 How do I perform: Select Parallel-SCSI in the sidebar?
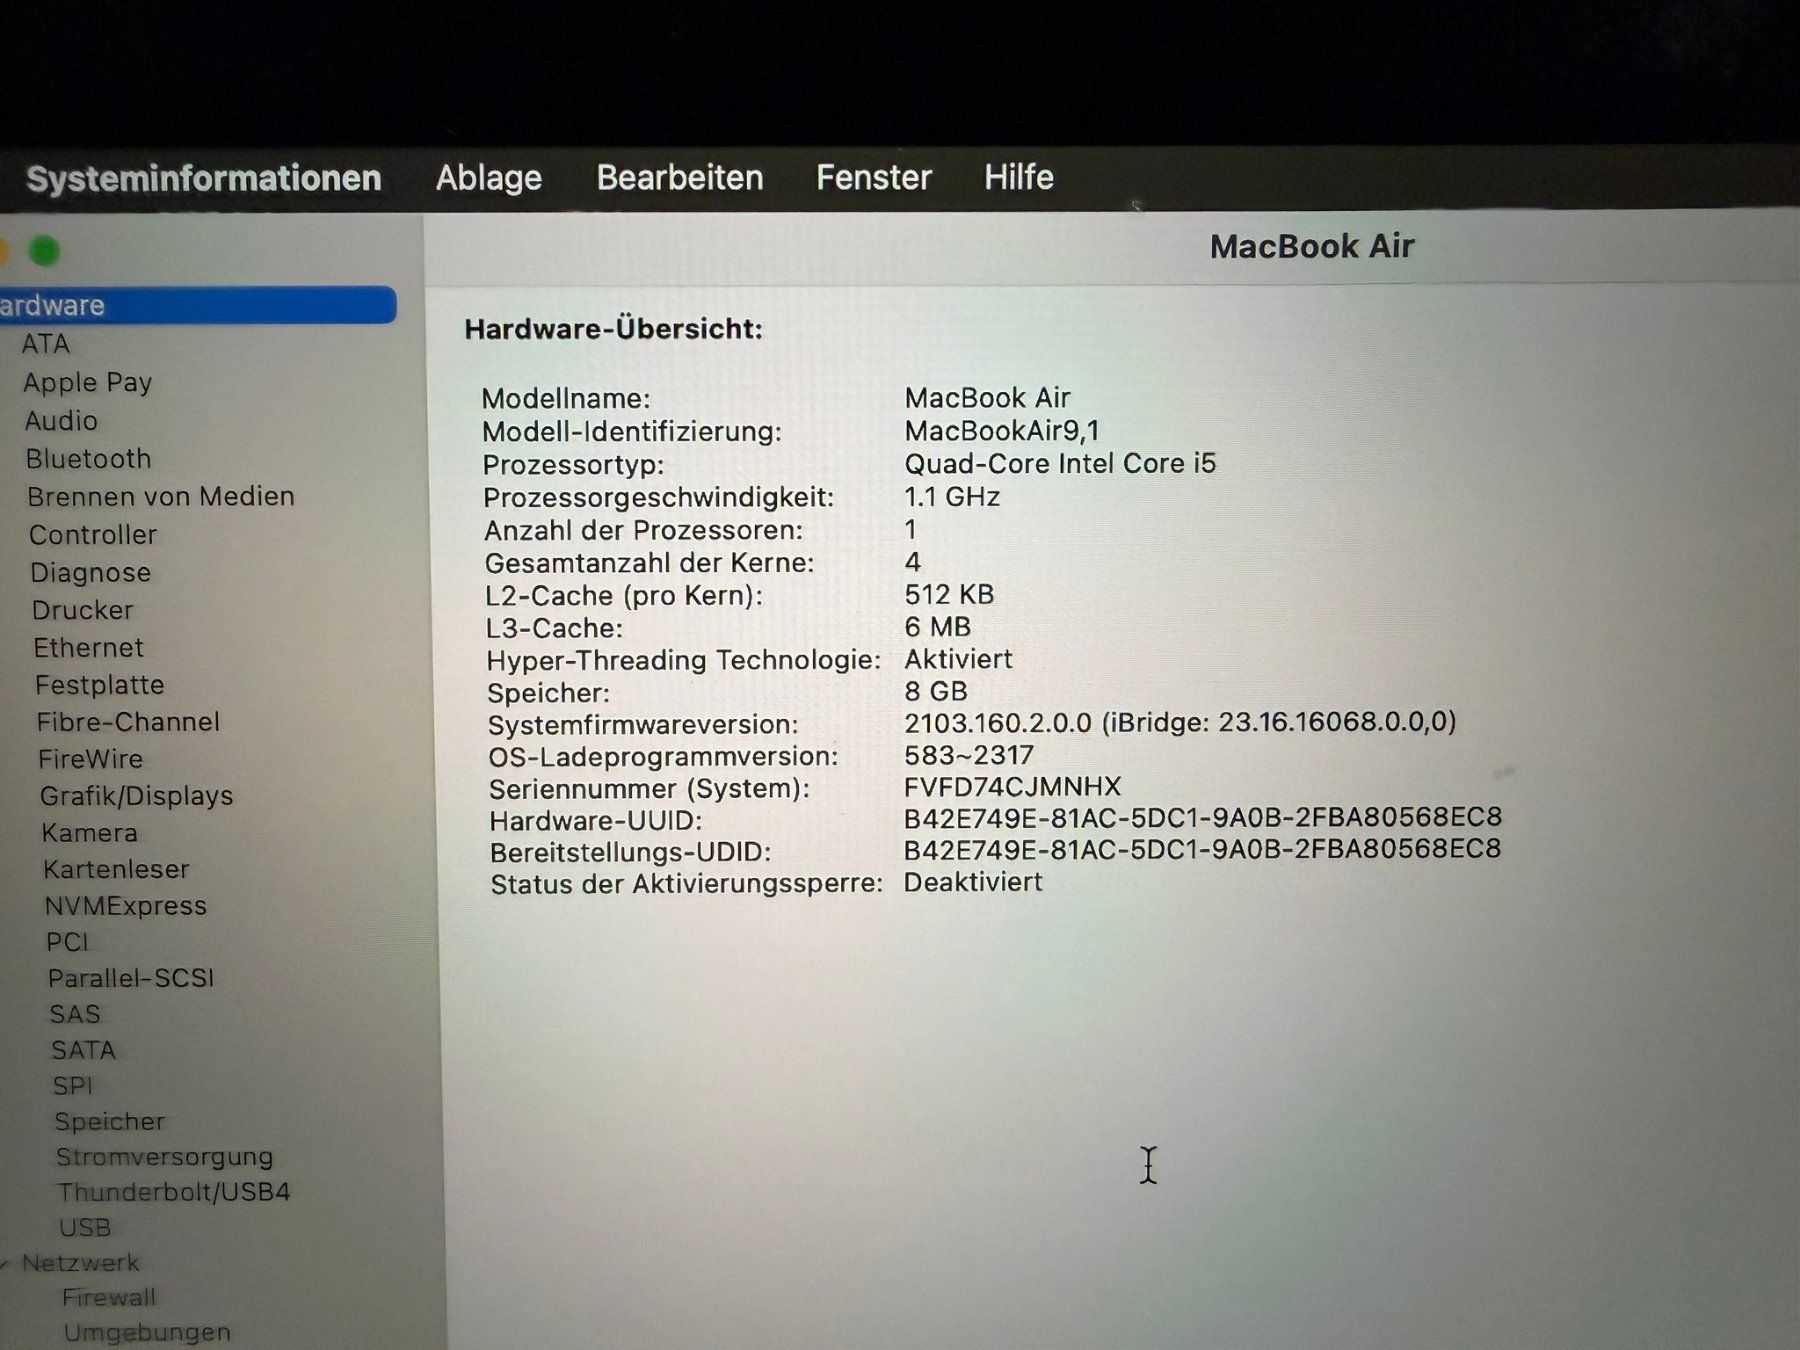tap(131, 978)
